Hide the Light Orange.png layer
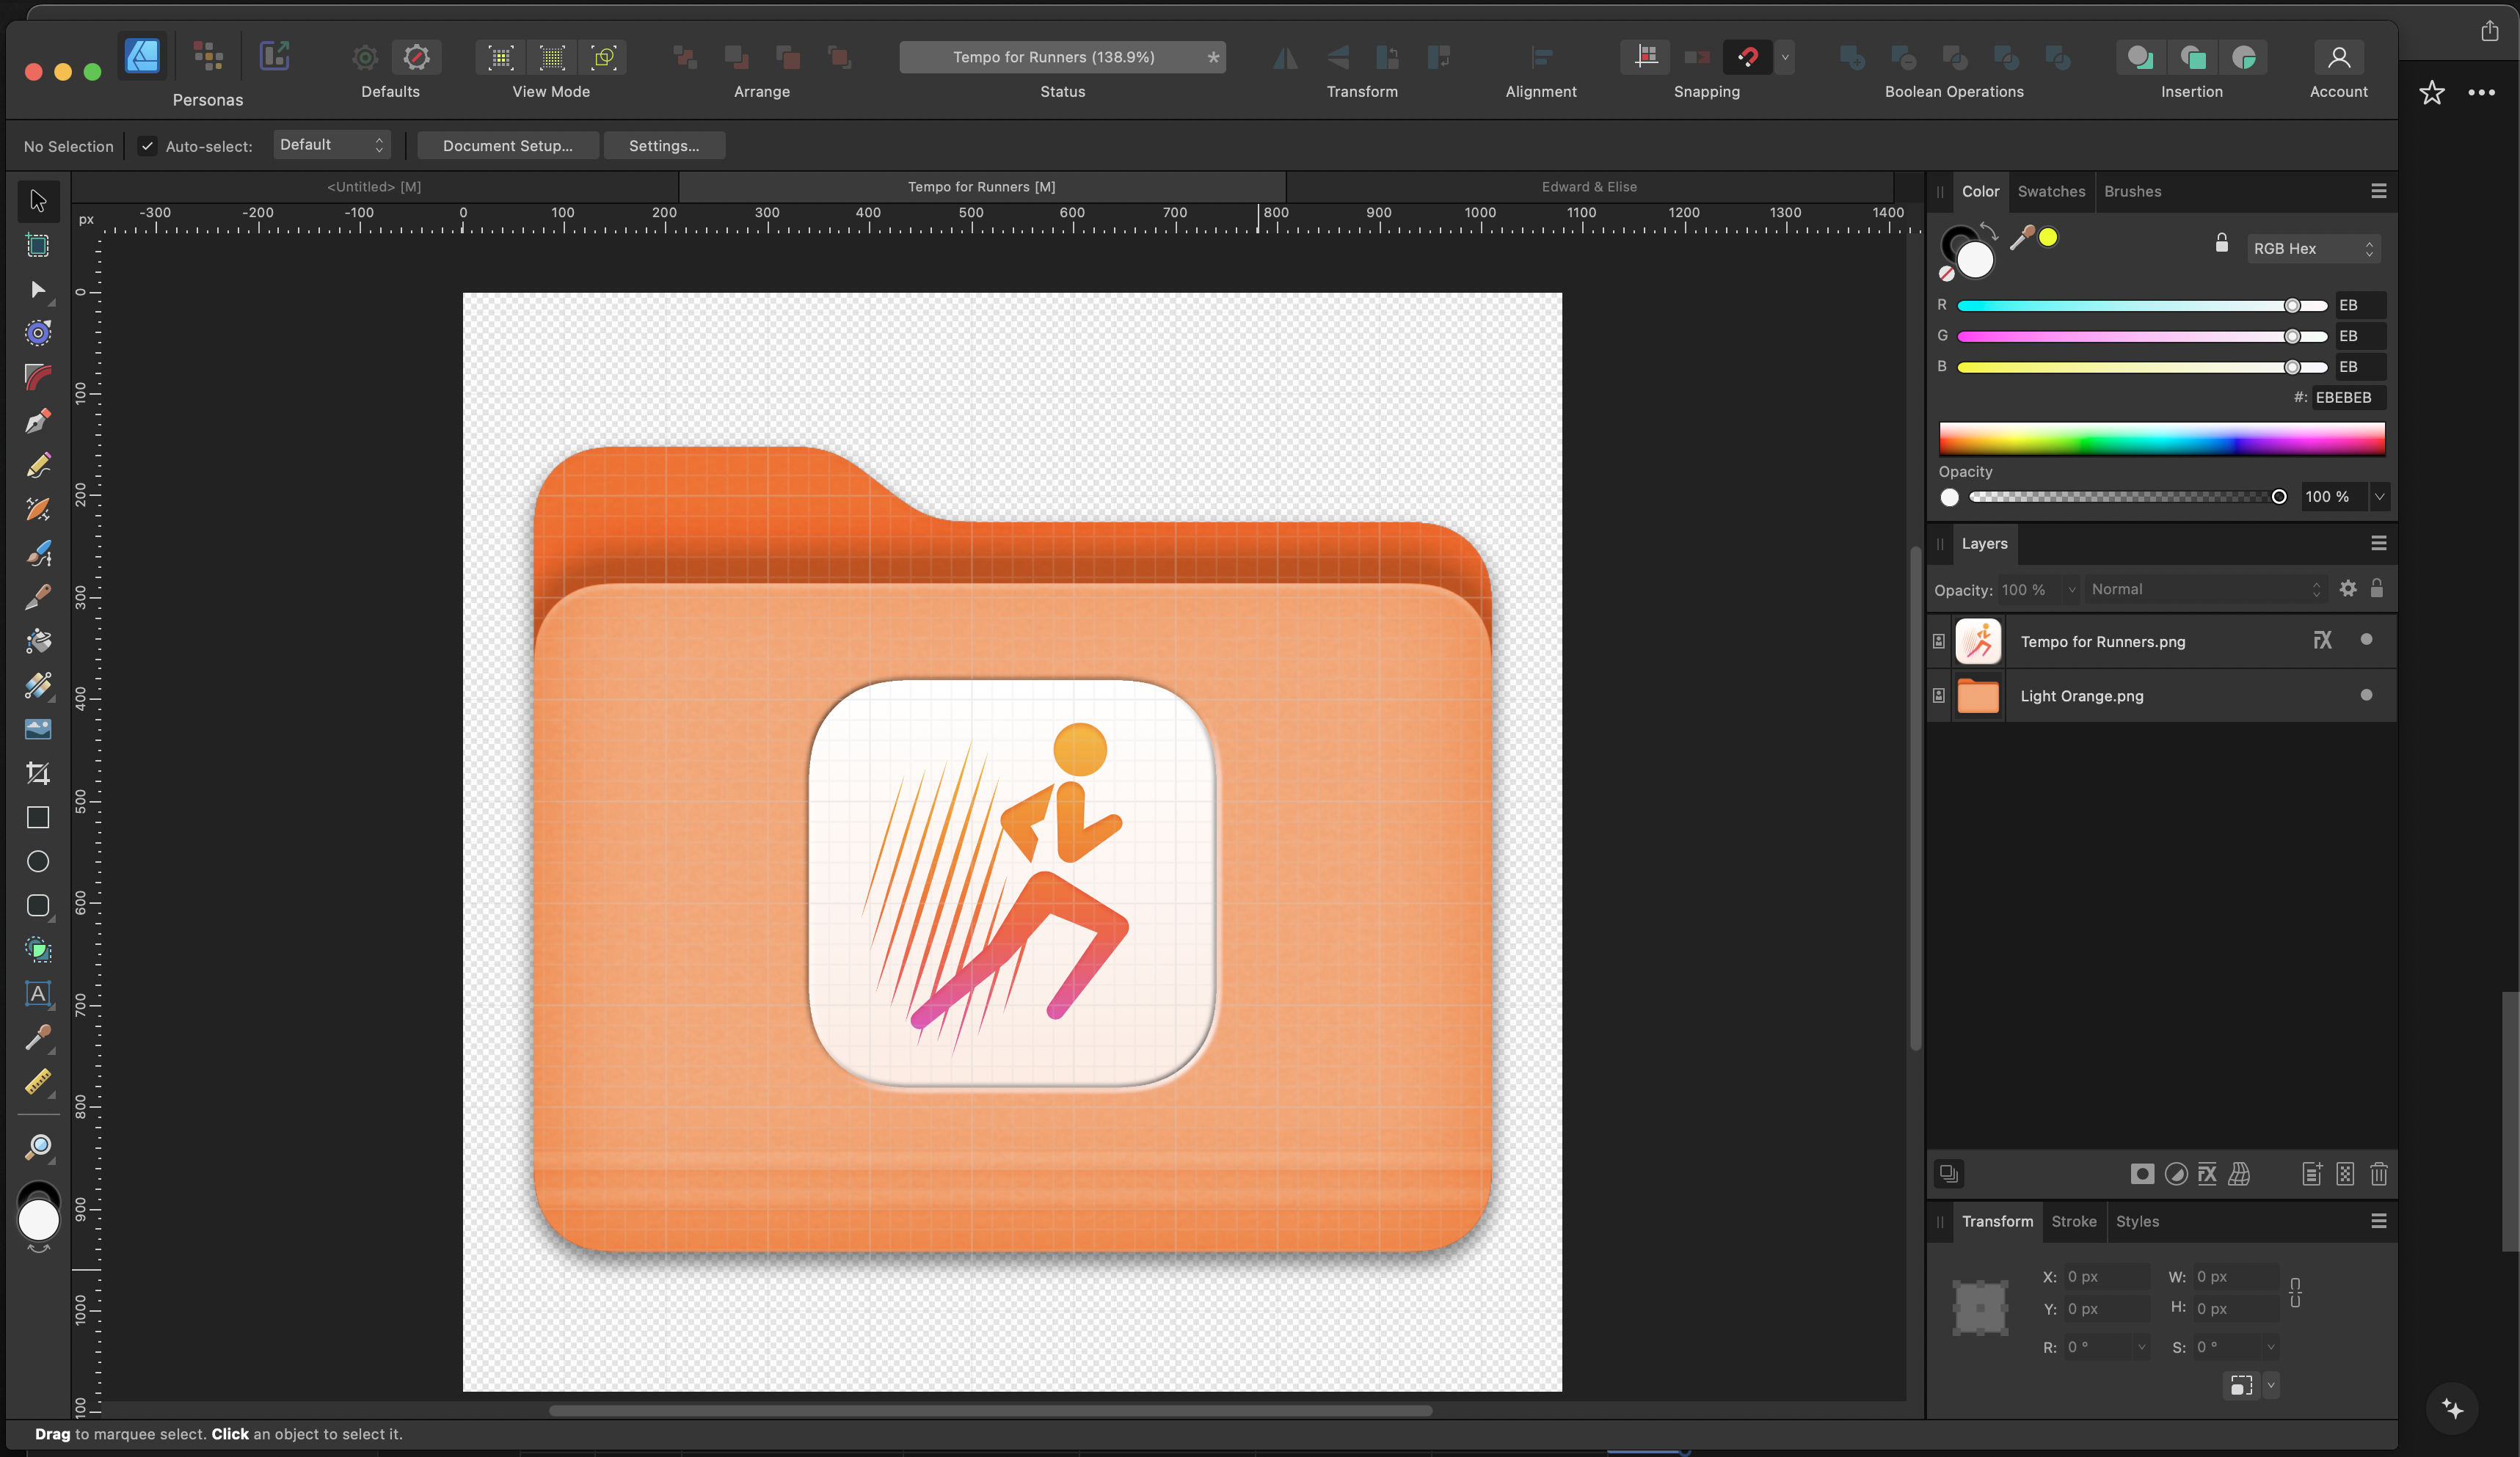This screenshot has height=1457, width=2520. (2366, 695)
